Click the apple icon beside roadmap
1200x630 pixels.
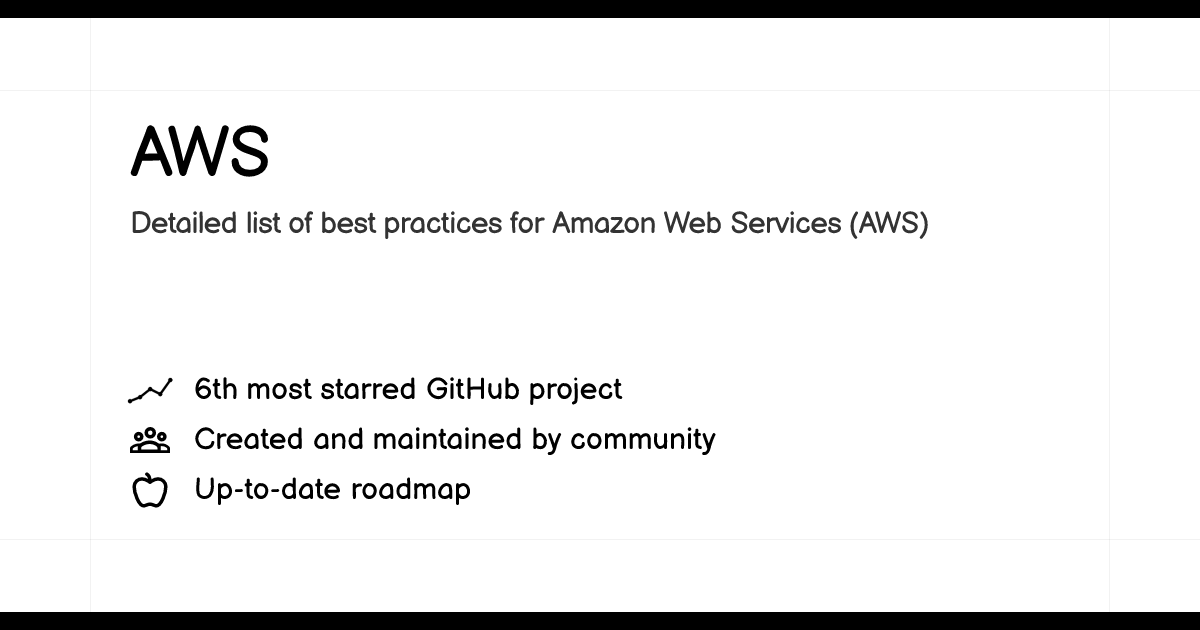150,490
